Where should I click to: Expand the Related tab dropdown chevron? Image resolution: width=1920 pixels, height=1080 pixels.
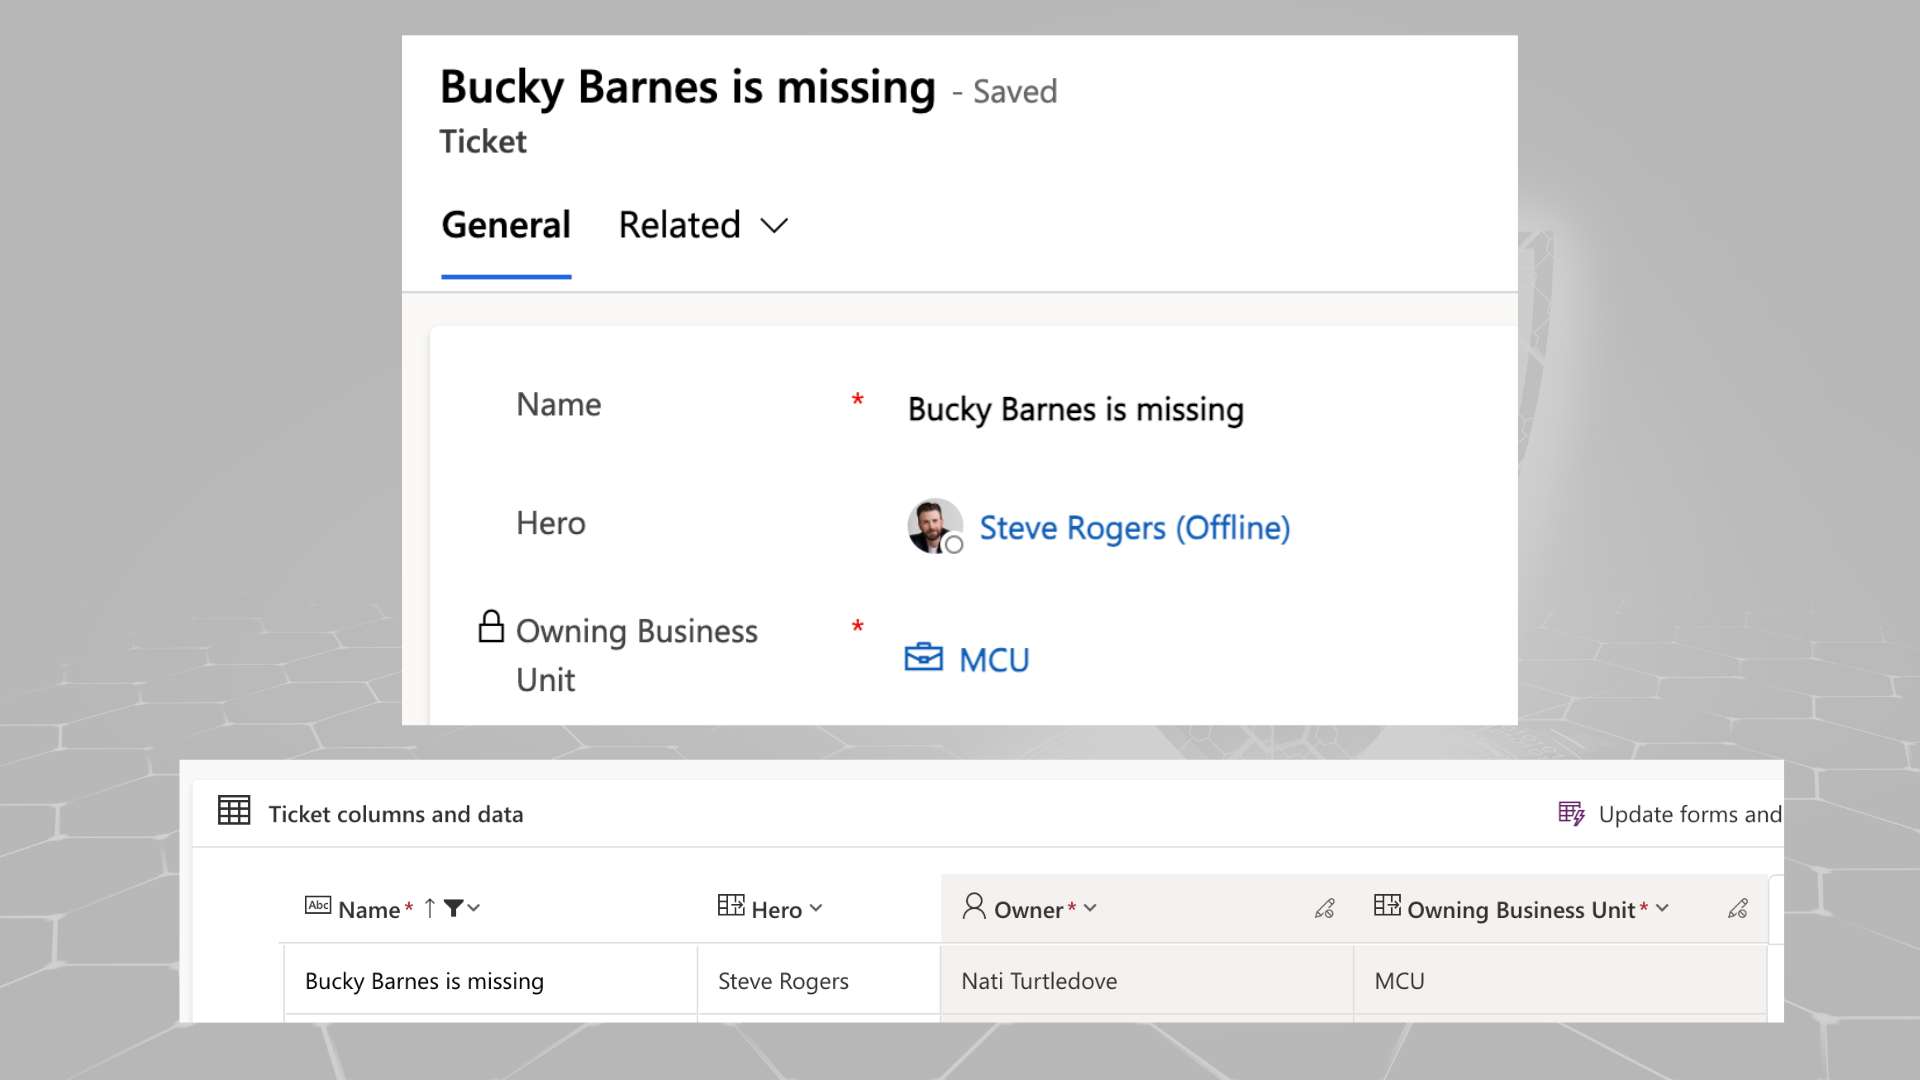774,226
